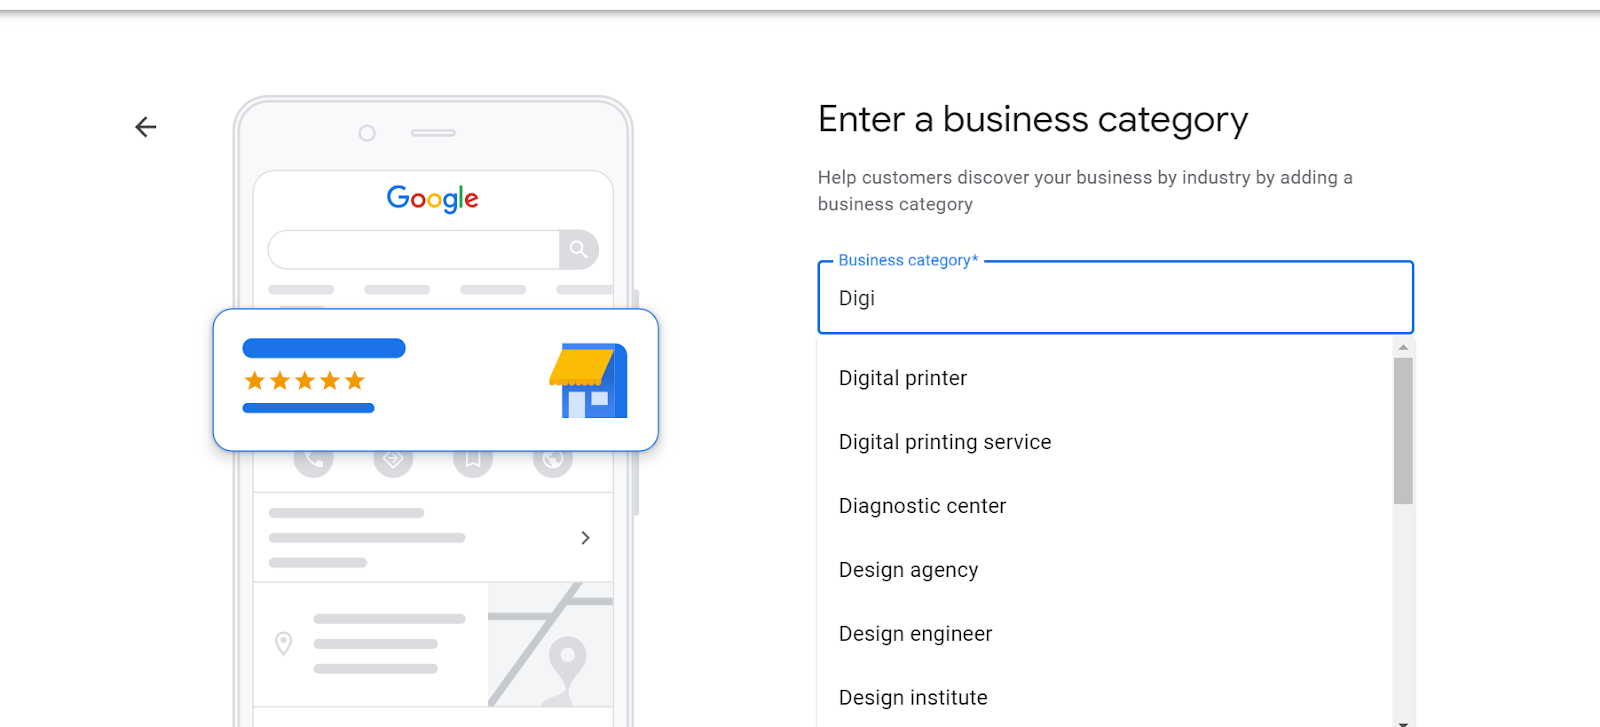Screen dimensions: 1600x727
Task: Click the search magnifier icon in the mockup
Action: click(x=578, y=249)
